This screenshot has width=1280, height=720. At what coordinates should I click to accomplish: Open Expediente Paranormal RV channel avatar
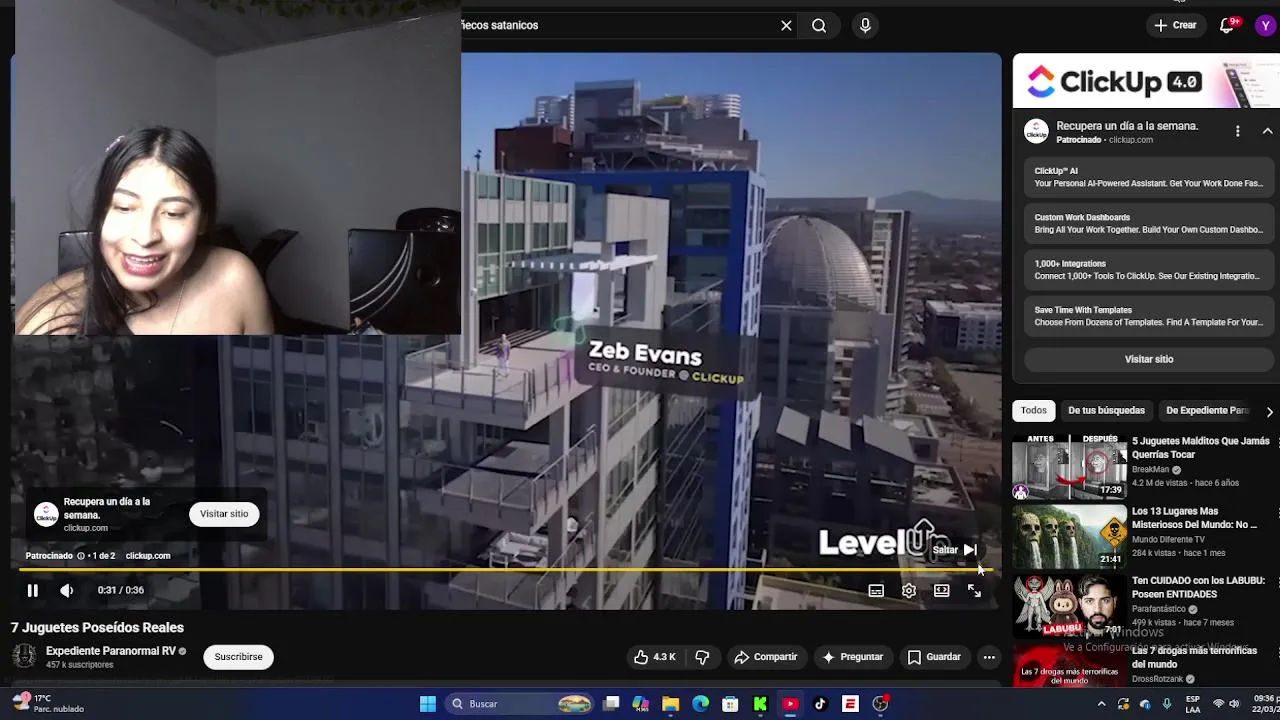pyautogui.click(x=24, y=657)
